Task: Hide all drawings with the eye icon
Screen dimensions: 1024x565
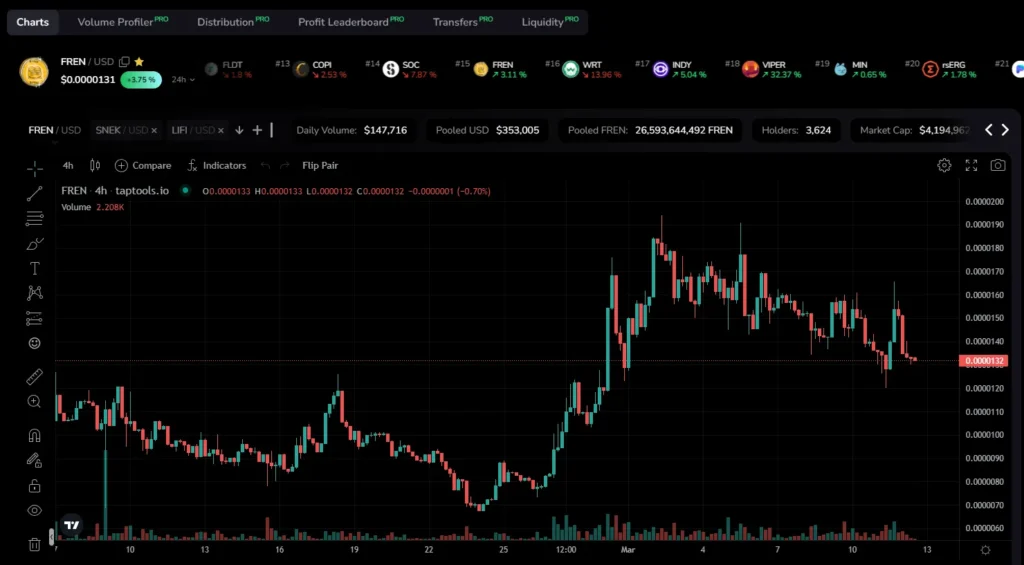Action: click(x=35, y=511)
